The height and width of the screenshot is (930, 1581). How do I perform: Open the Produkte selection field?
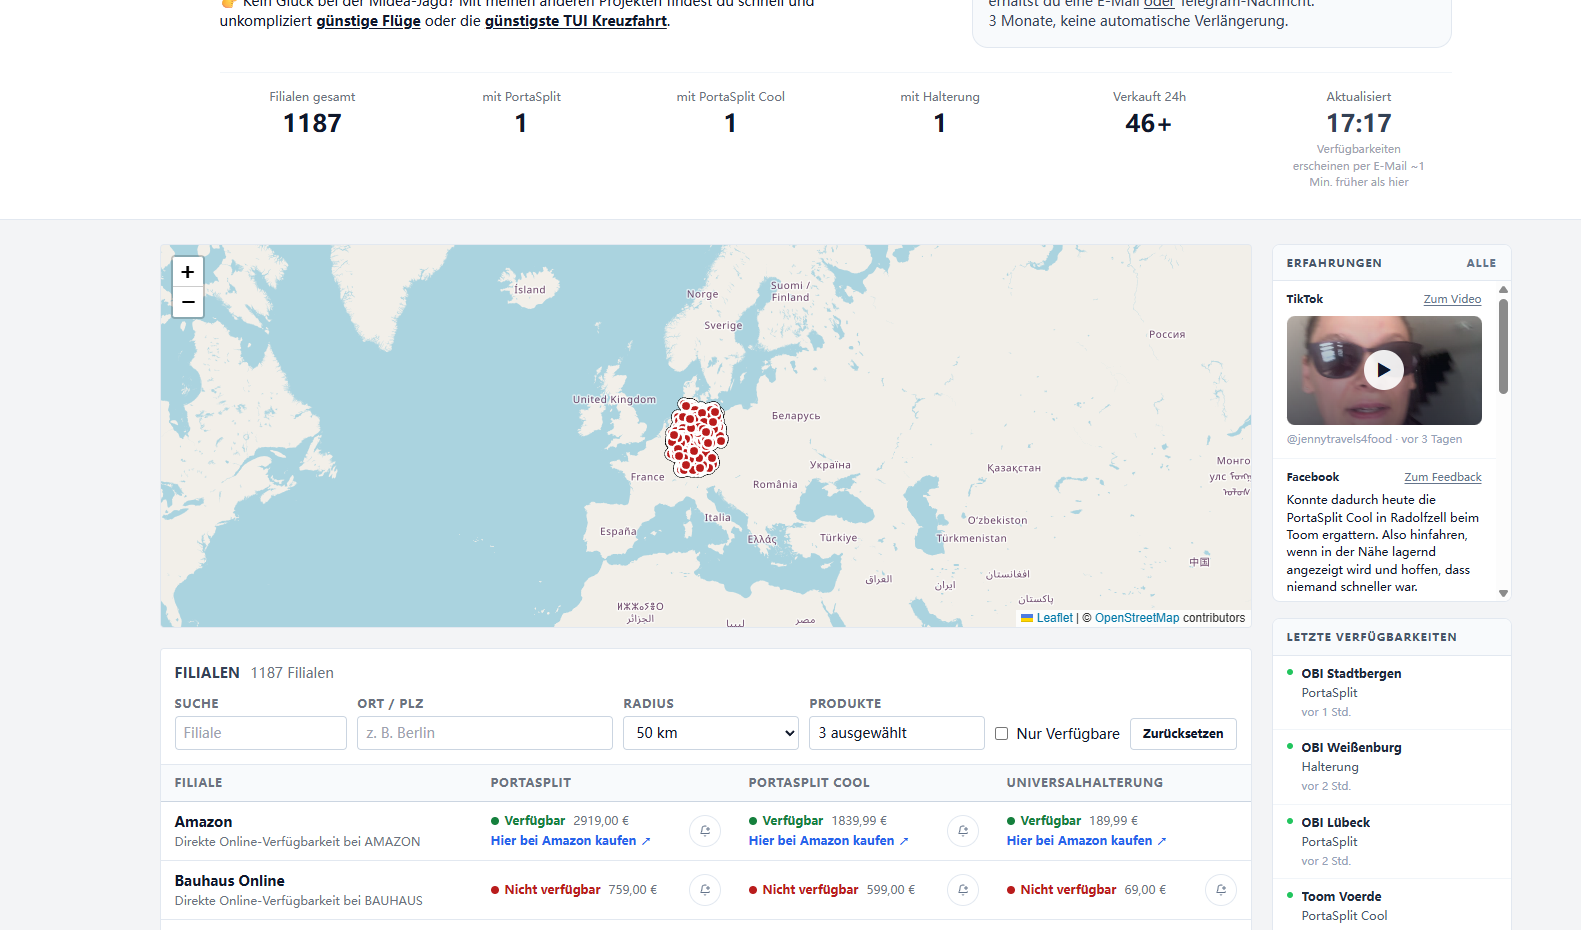[897, 733]
